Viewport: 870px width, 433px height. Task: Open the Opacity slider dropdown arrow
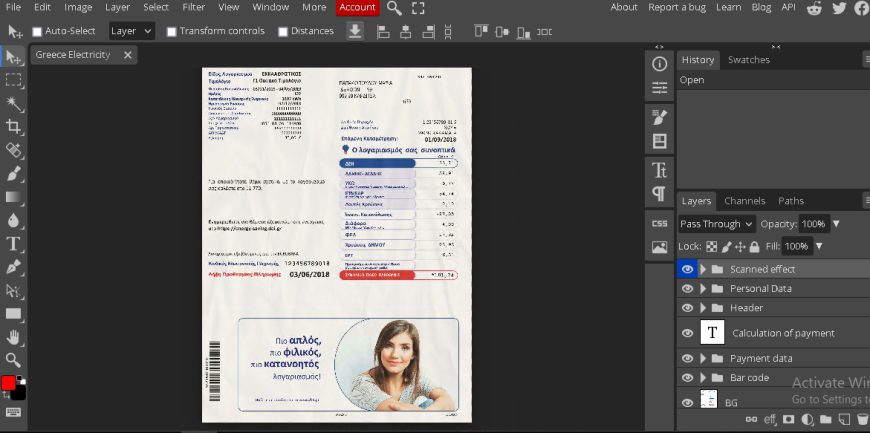pos(836,224)
